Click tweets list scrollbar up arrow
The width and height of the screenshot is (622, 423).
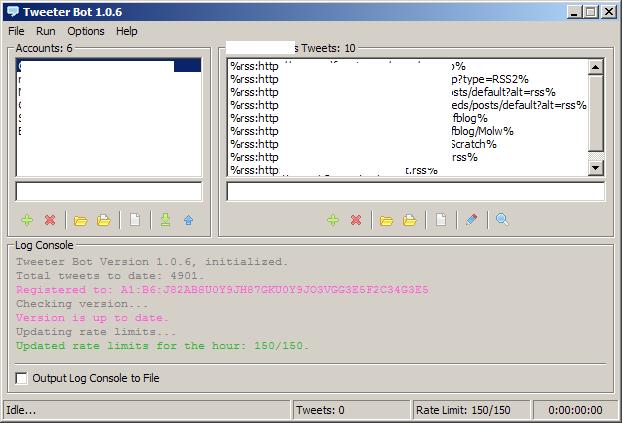click(x=595, y=67)
